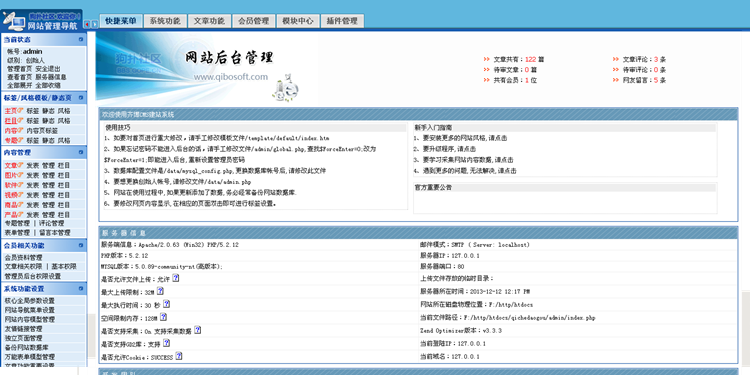
Task: Collapse the 系统功能设置 sidebar section
Action: pyautogui.click(x=81, y=289)
